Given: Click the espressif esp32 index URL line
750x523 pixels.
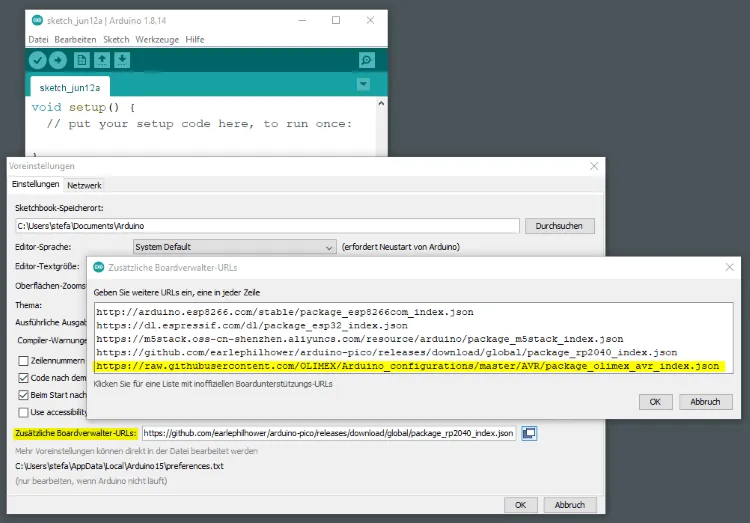Looking at the screenshot, I should tap(252, 325).
